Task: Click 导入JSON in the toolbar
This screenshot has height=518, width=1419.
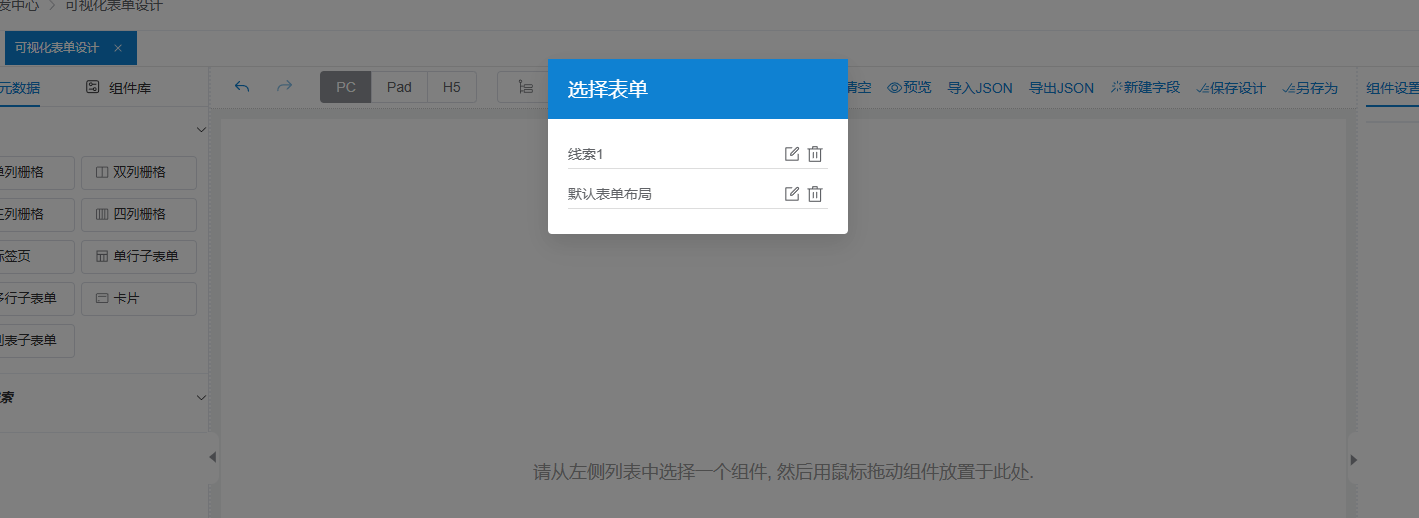Action: point(980,88)
